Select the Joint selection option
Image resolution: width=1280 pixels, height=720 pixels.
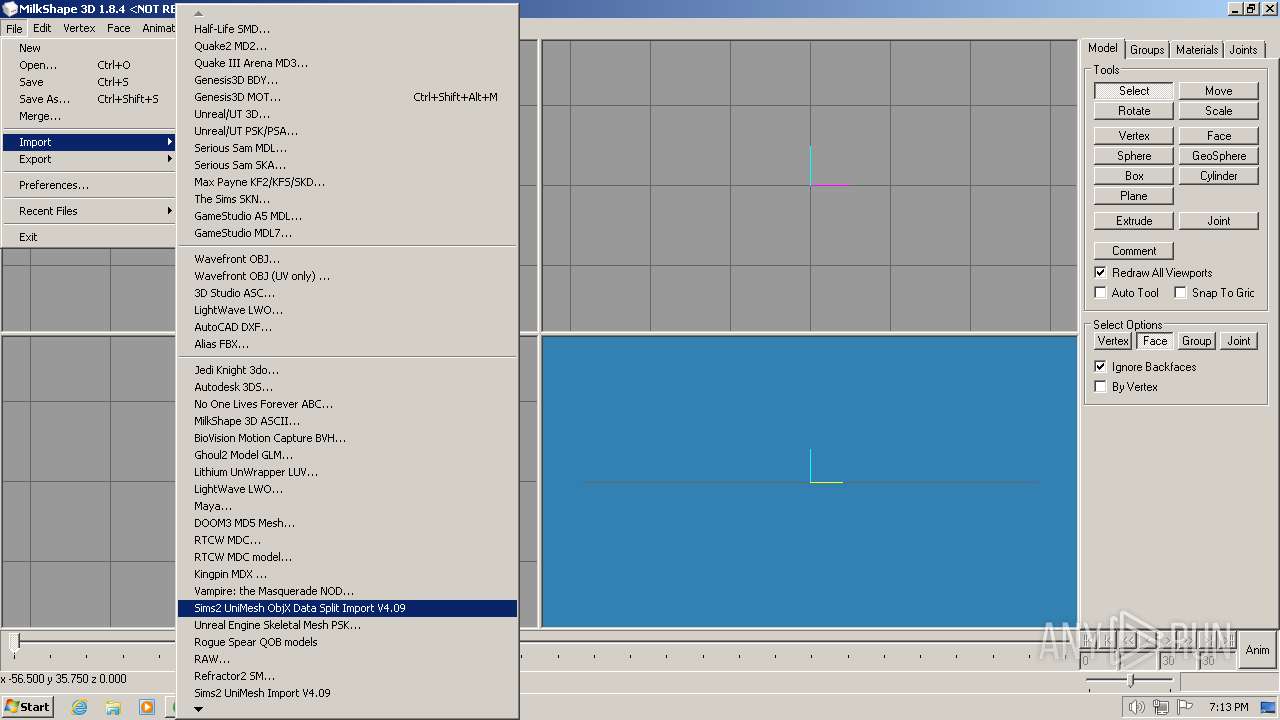1239,341
